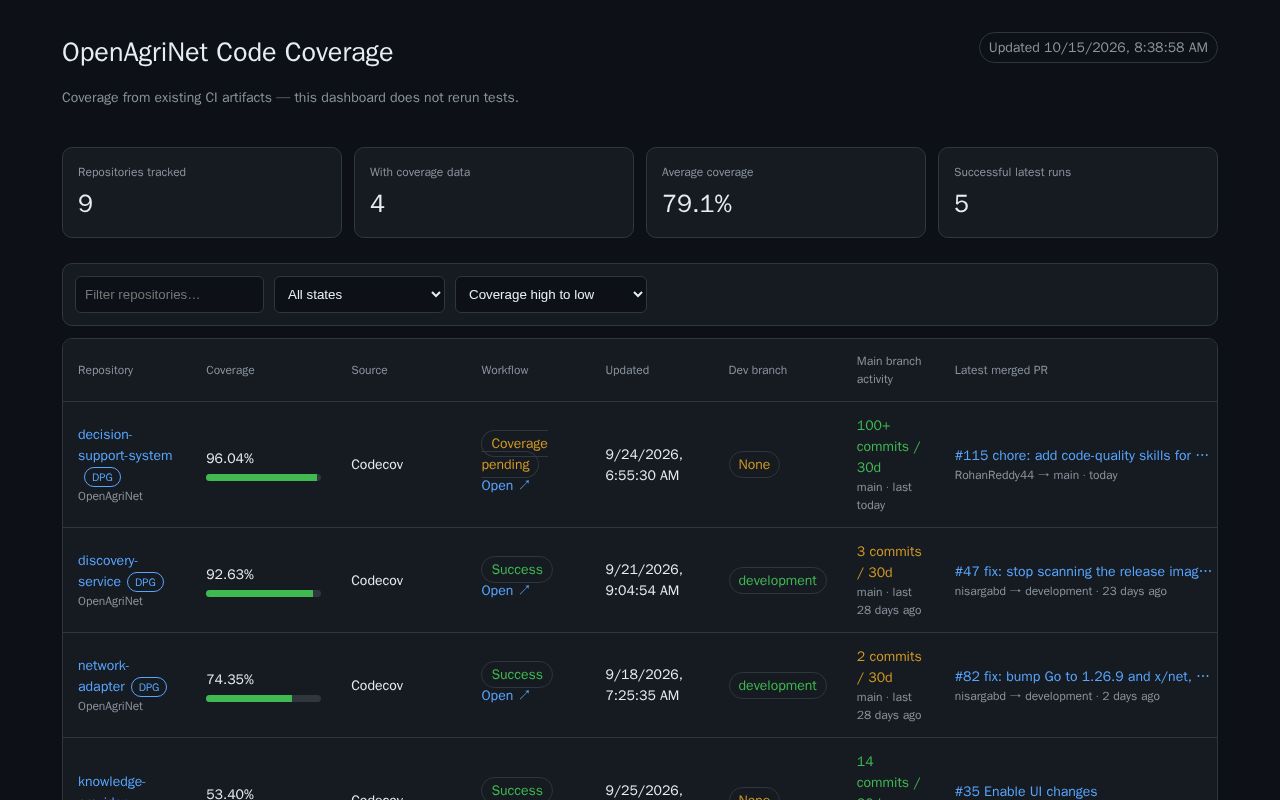Click 100+ commits / 30d activity text
The height and width of the screenshot is (800, 1280).
(888, 446)
